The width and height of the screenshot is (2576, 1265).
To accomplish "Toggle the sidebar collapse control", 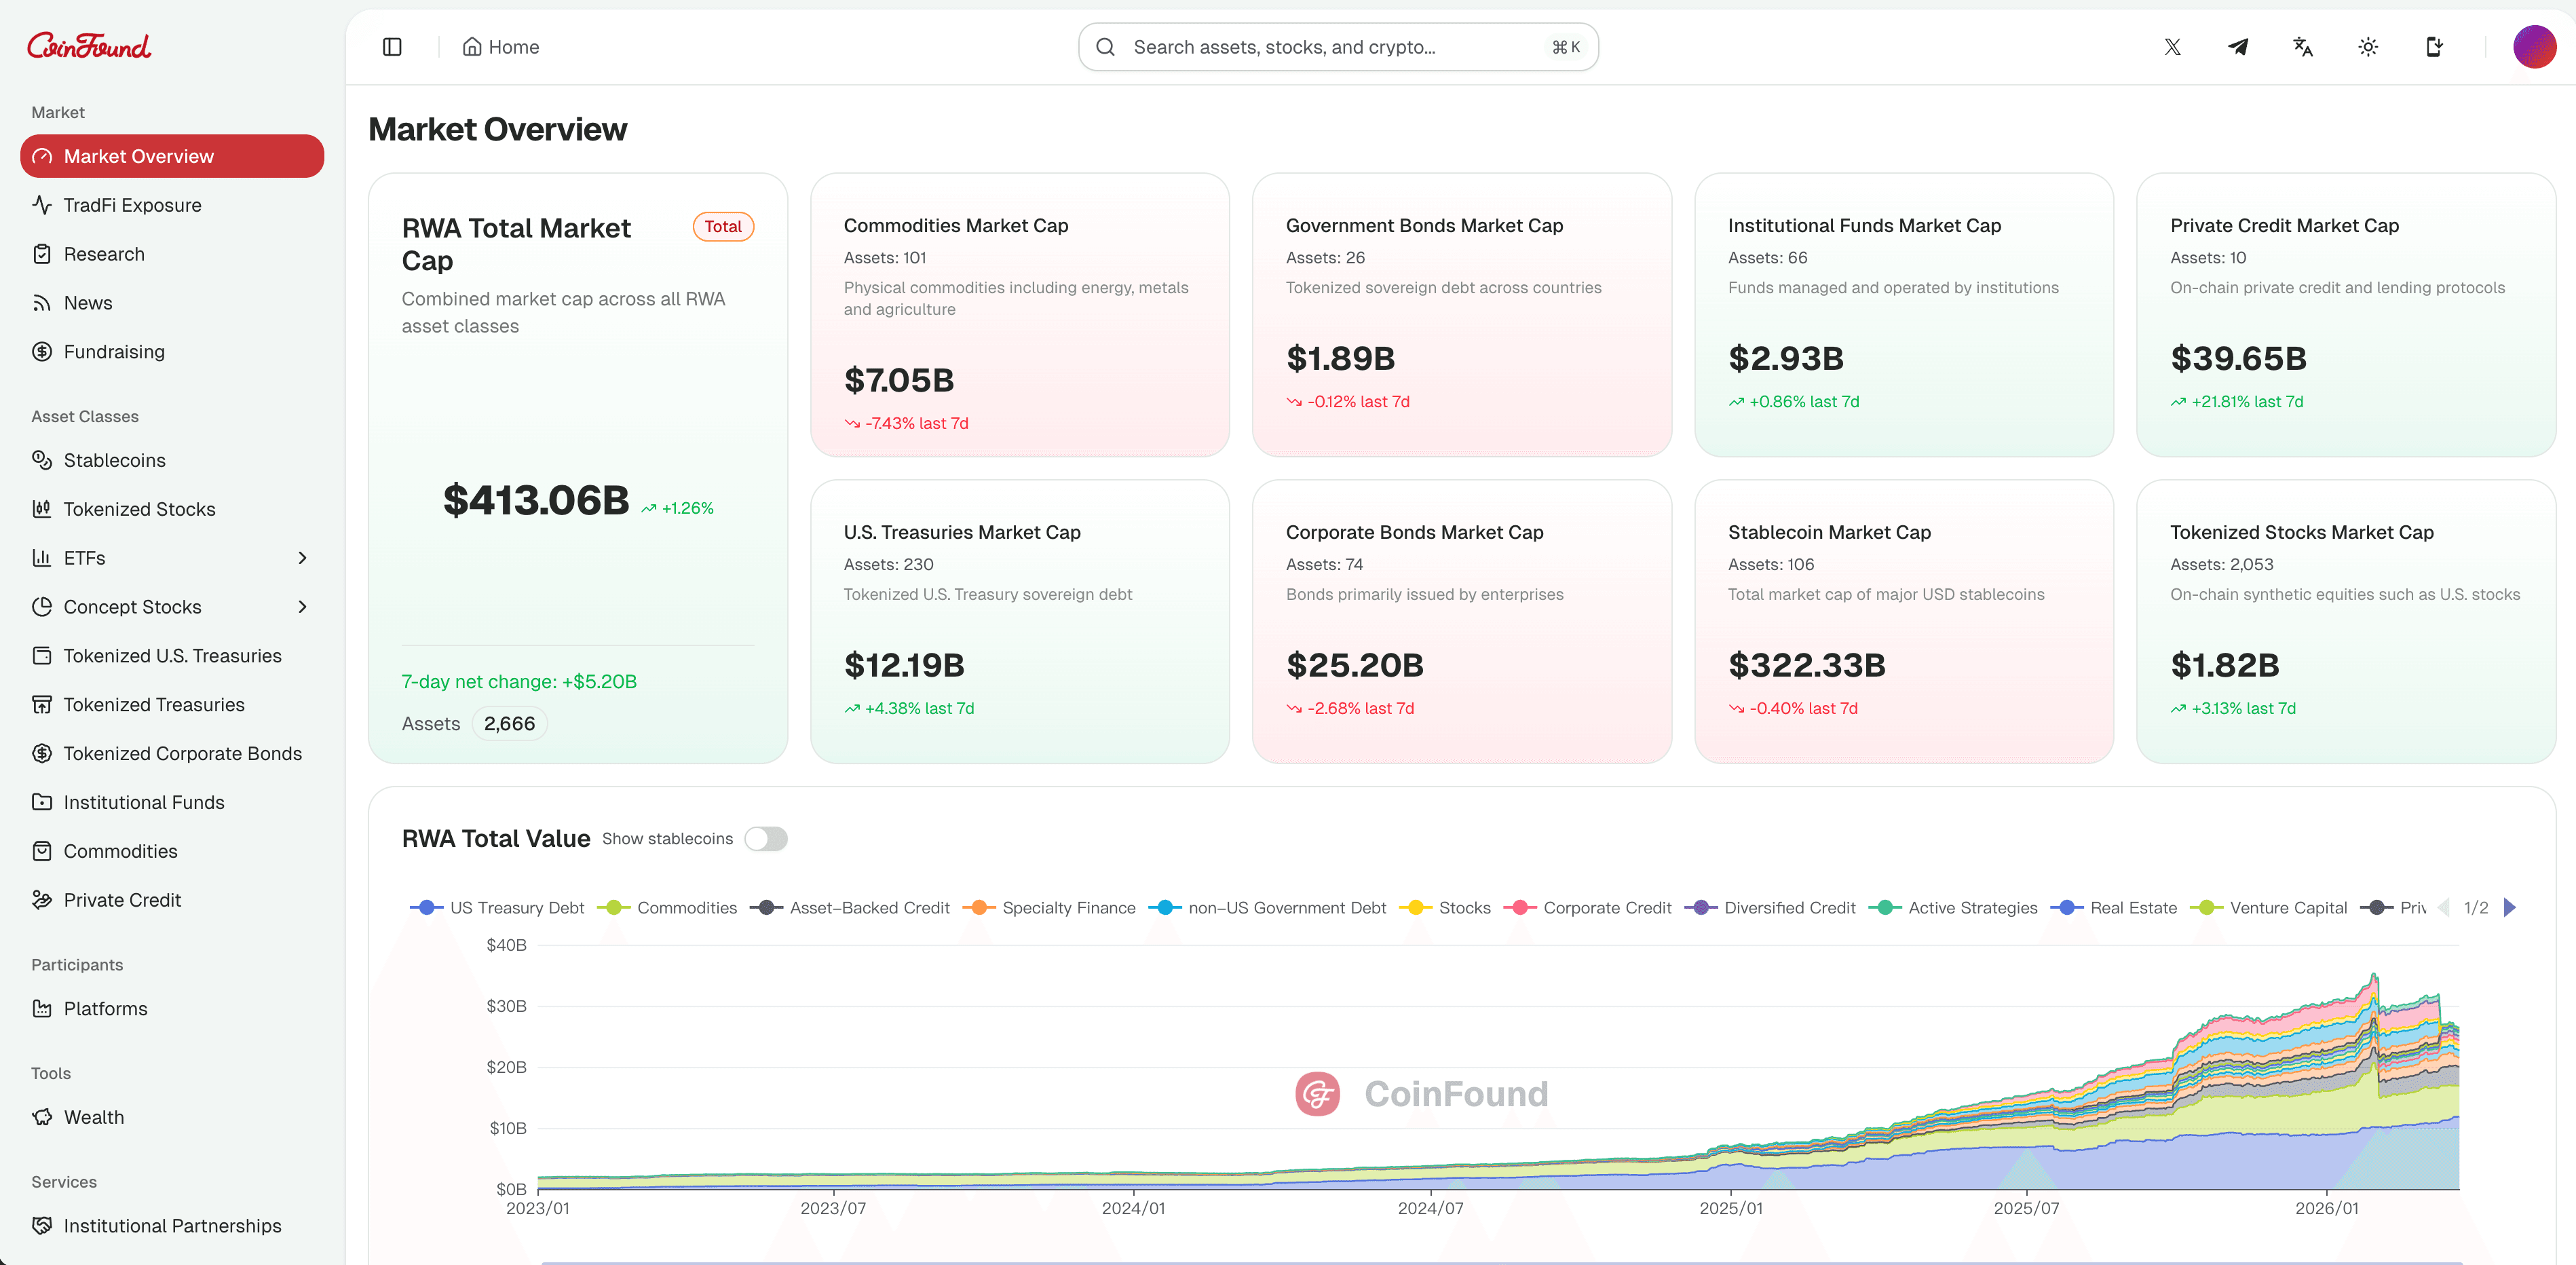I will [392, 46].
